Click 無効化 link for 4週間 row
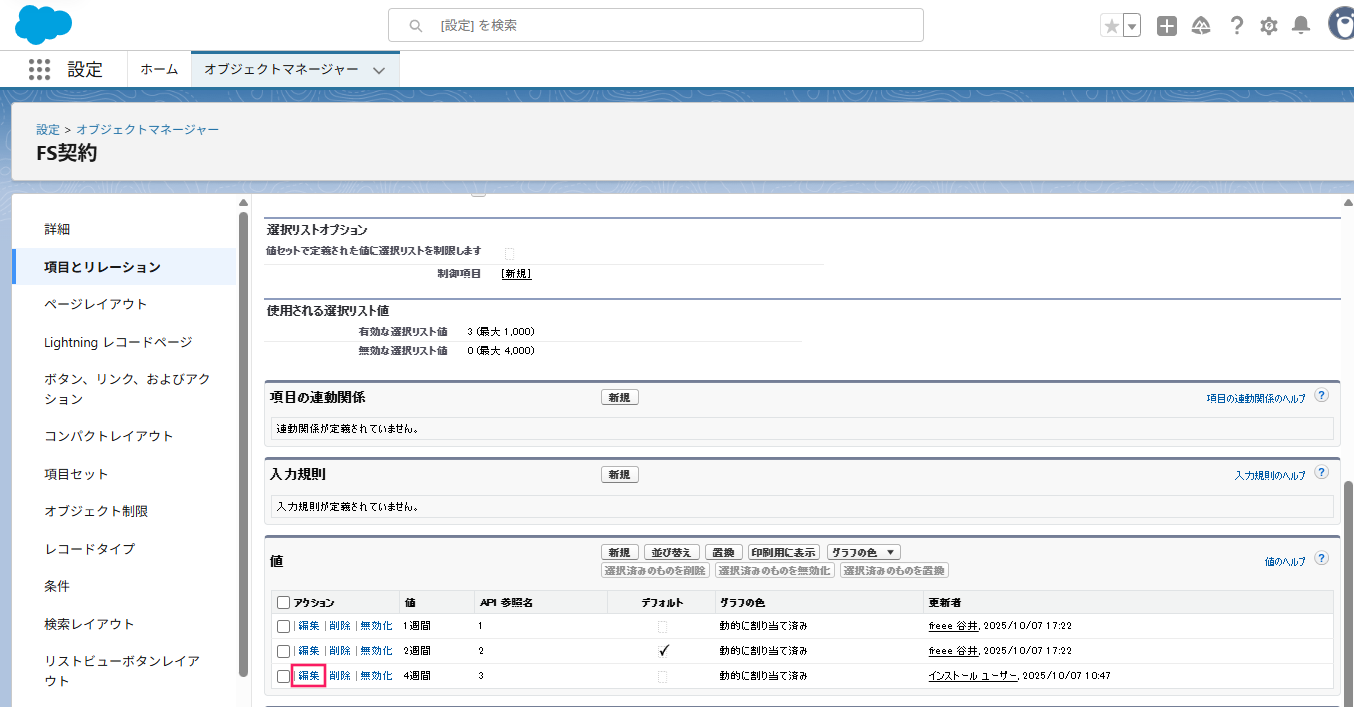 (376, 676)
